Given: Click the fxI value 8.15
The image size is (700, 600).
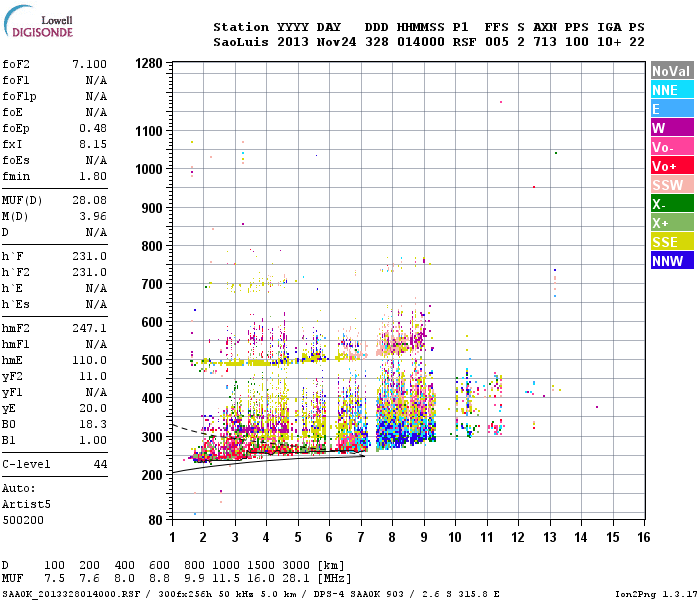Looking at the screenshot, I should (x=93, y=144).
